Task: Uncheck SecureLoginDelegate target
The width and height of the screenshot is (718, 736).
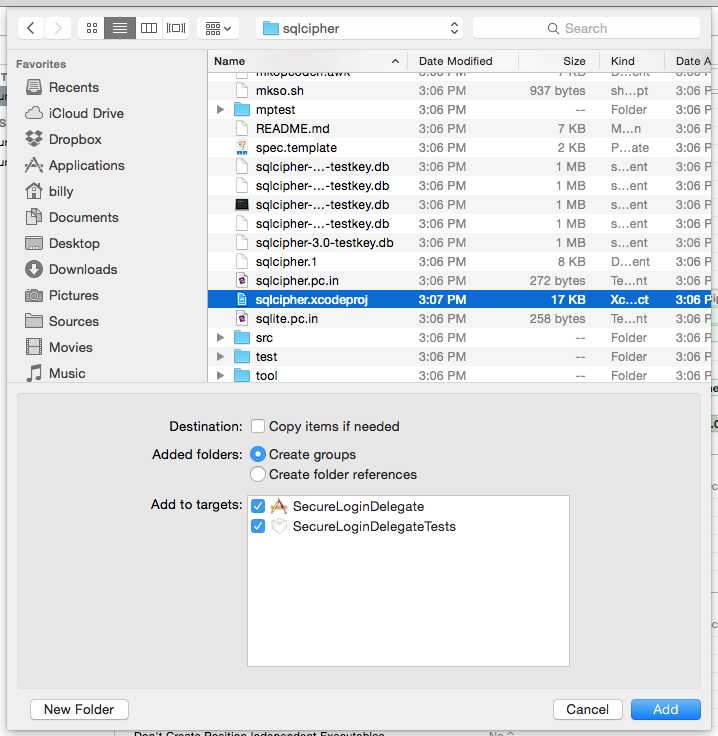Action: click(x=258, y=506)
